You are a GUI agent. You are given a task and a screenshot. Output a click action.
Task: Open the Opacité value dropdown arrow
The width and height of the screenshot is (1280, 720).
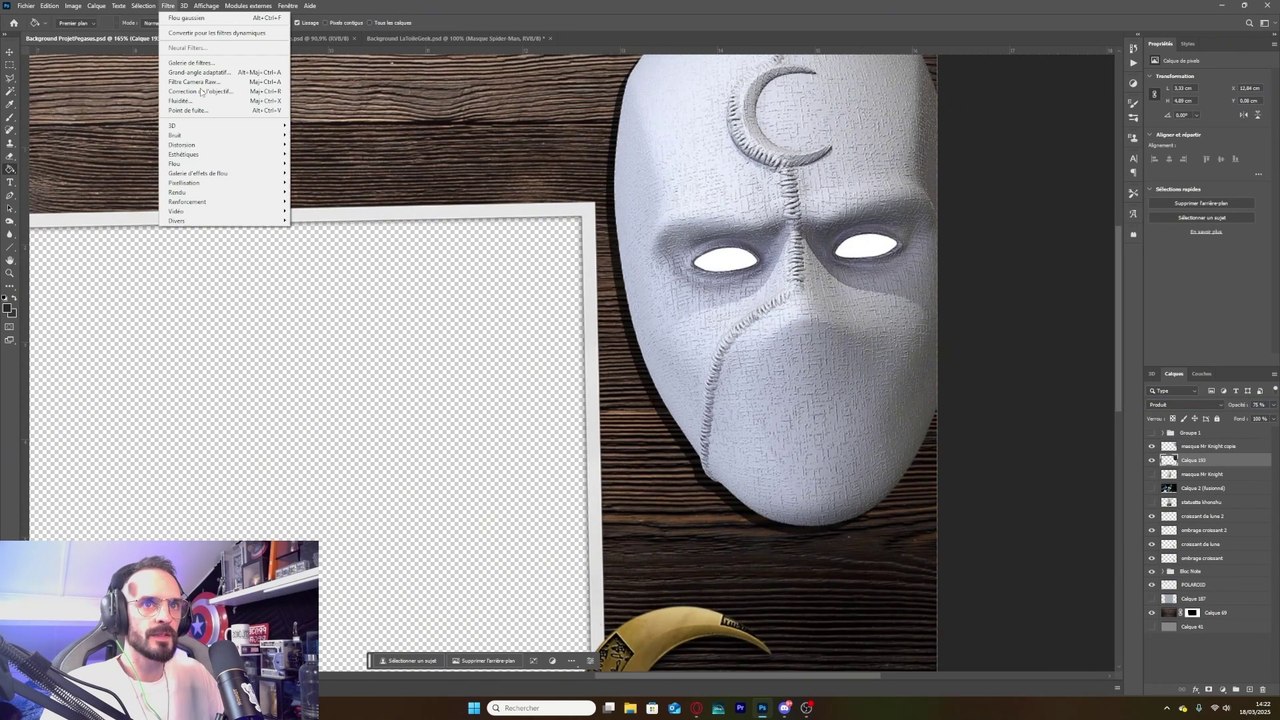(1274, 405)
